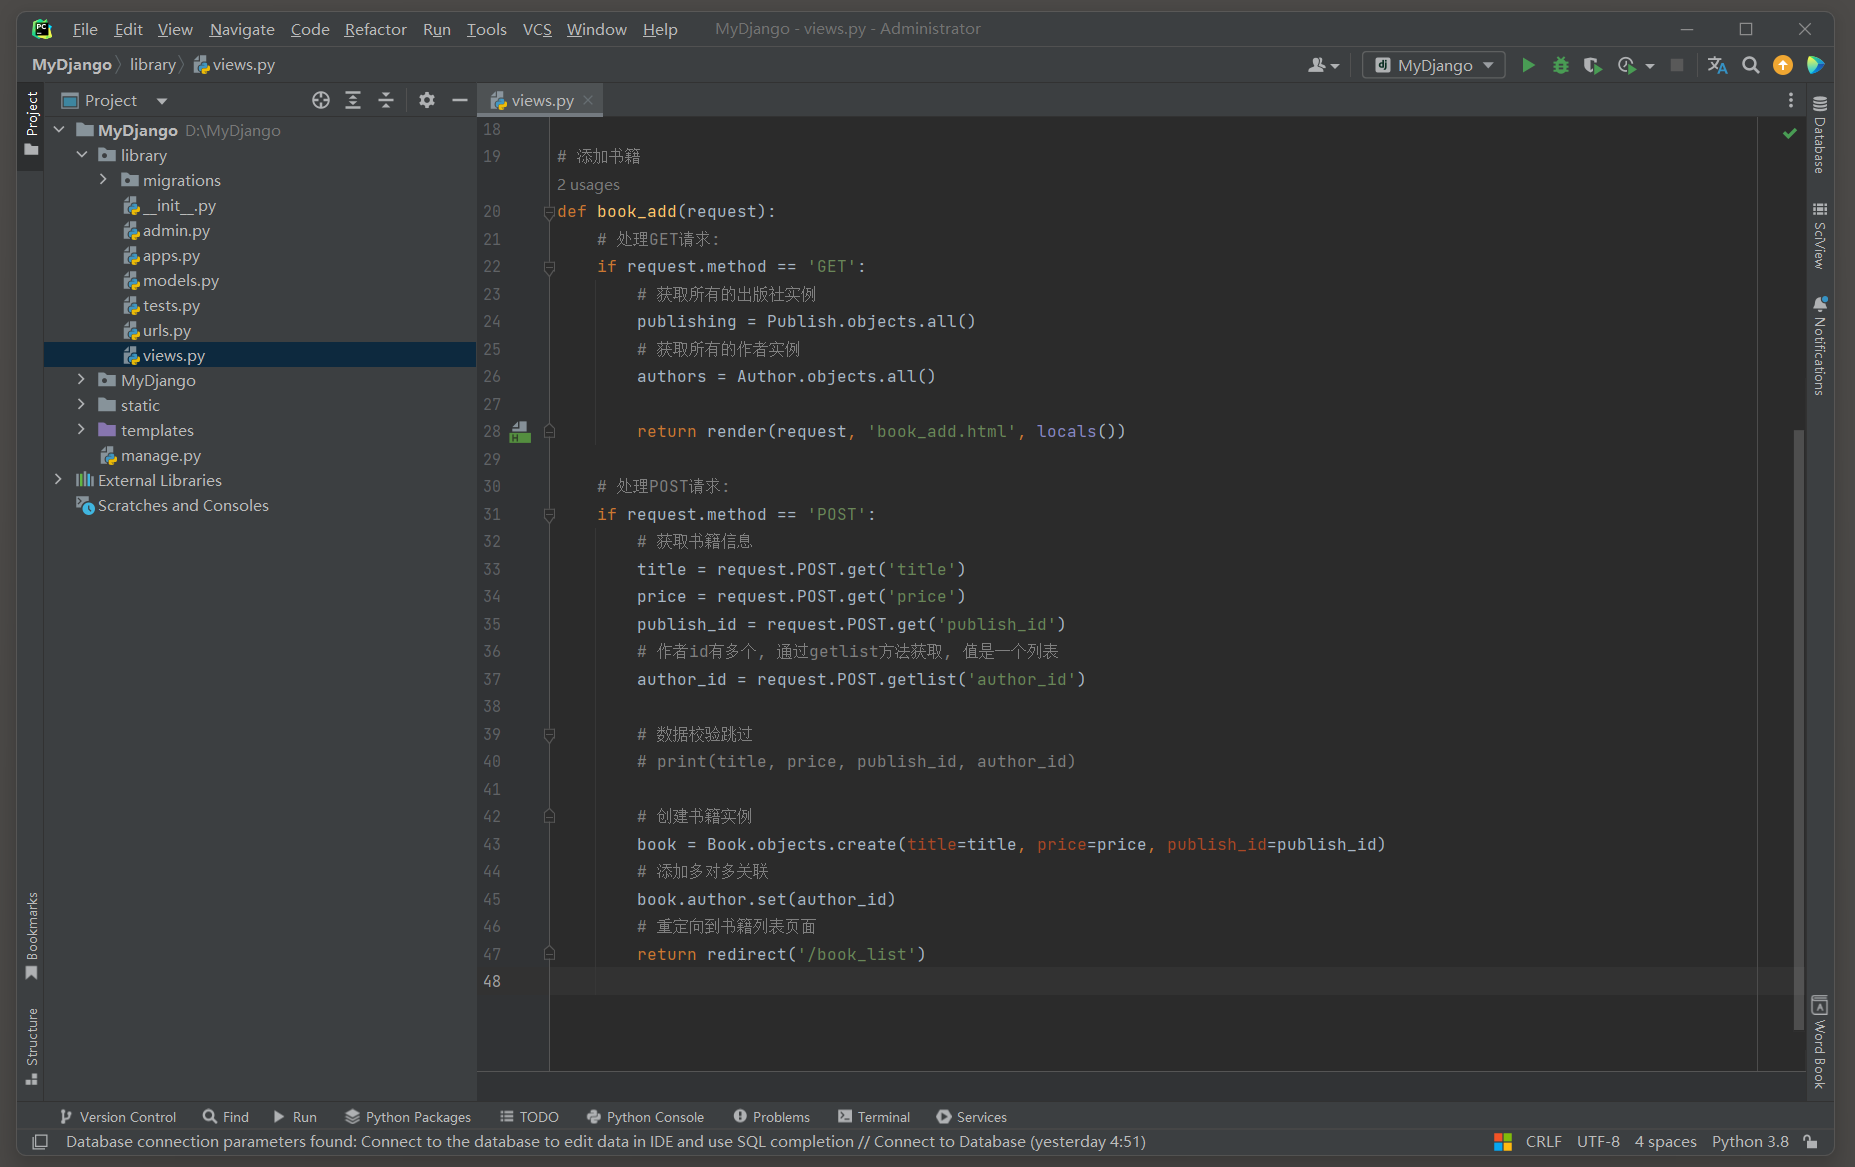Select manage.py in the project tree
This screenshot has width=1855, height=1167.
click(x=160, y=456)
